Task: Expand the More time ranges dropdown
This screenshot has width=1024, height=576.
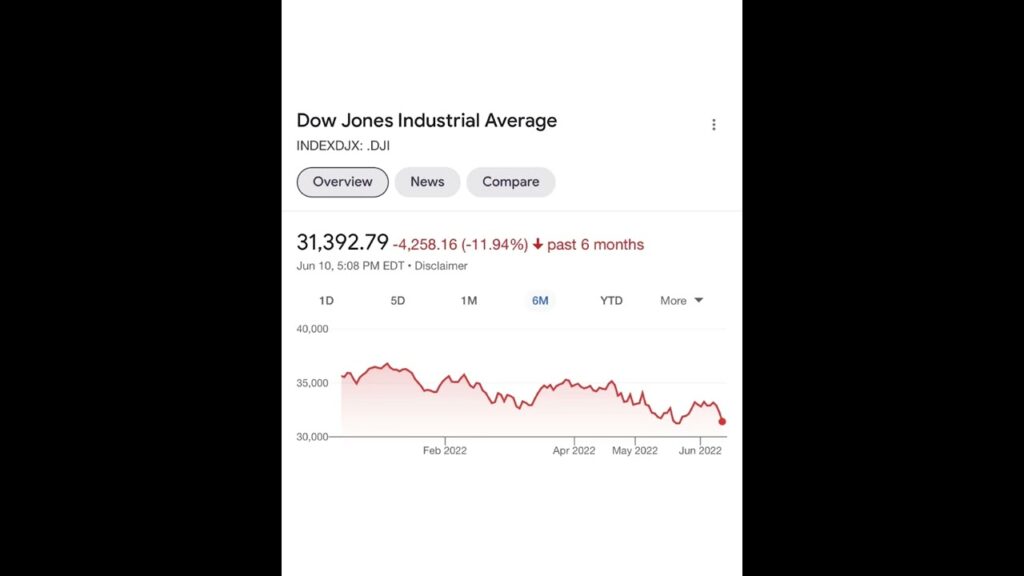Action: tap(681, 301)
